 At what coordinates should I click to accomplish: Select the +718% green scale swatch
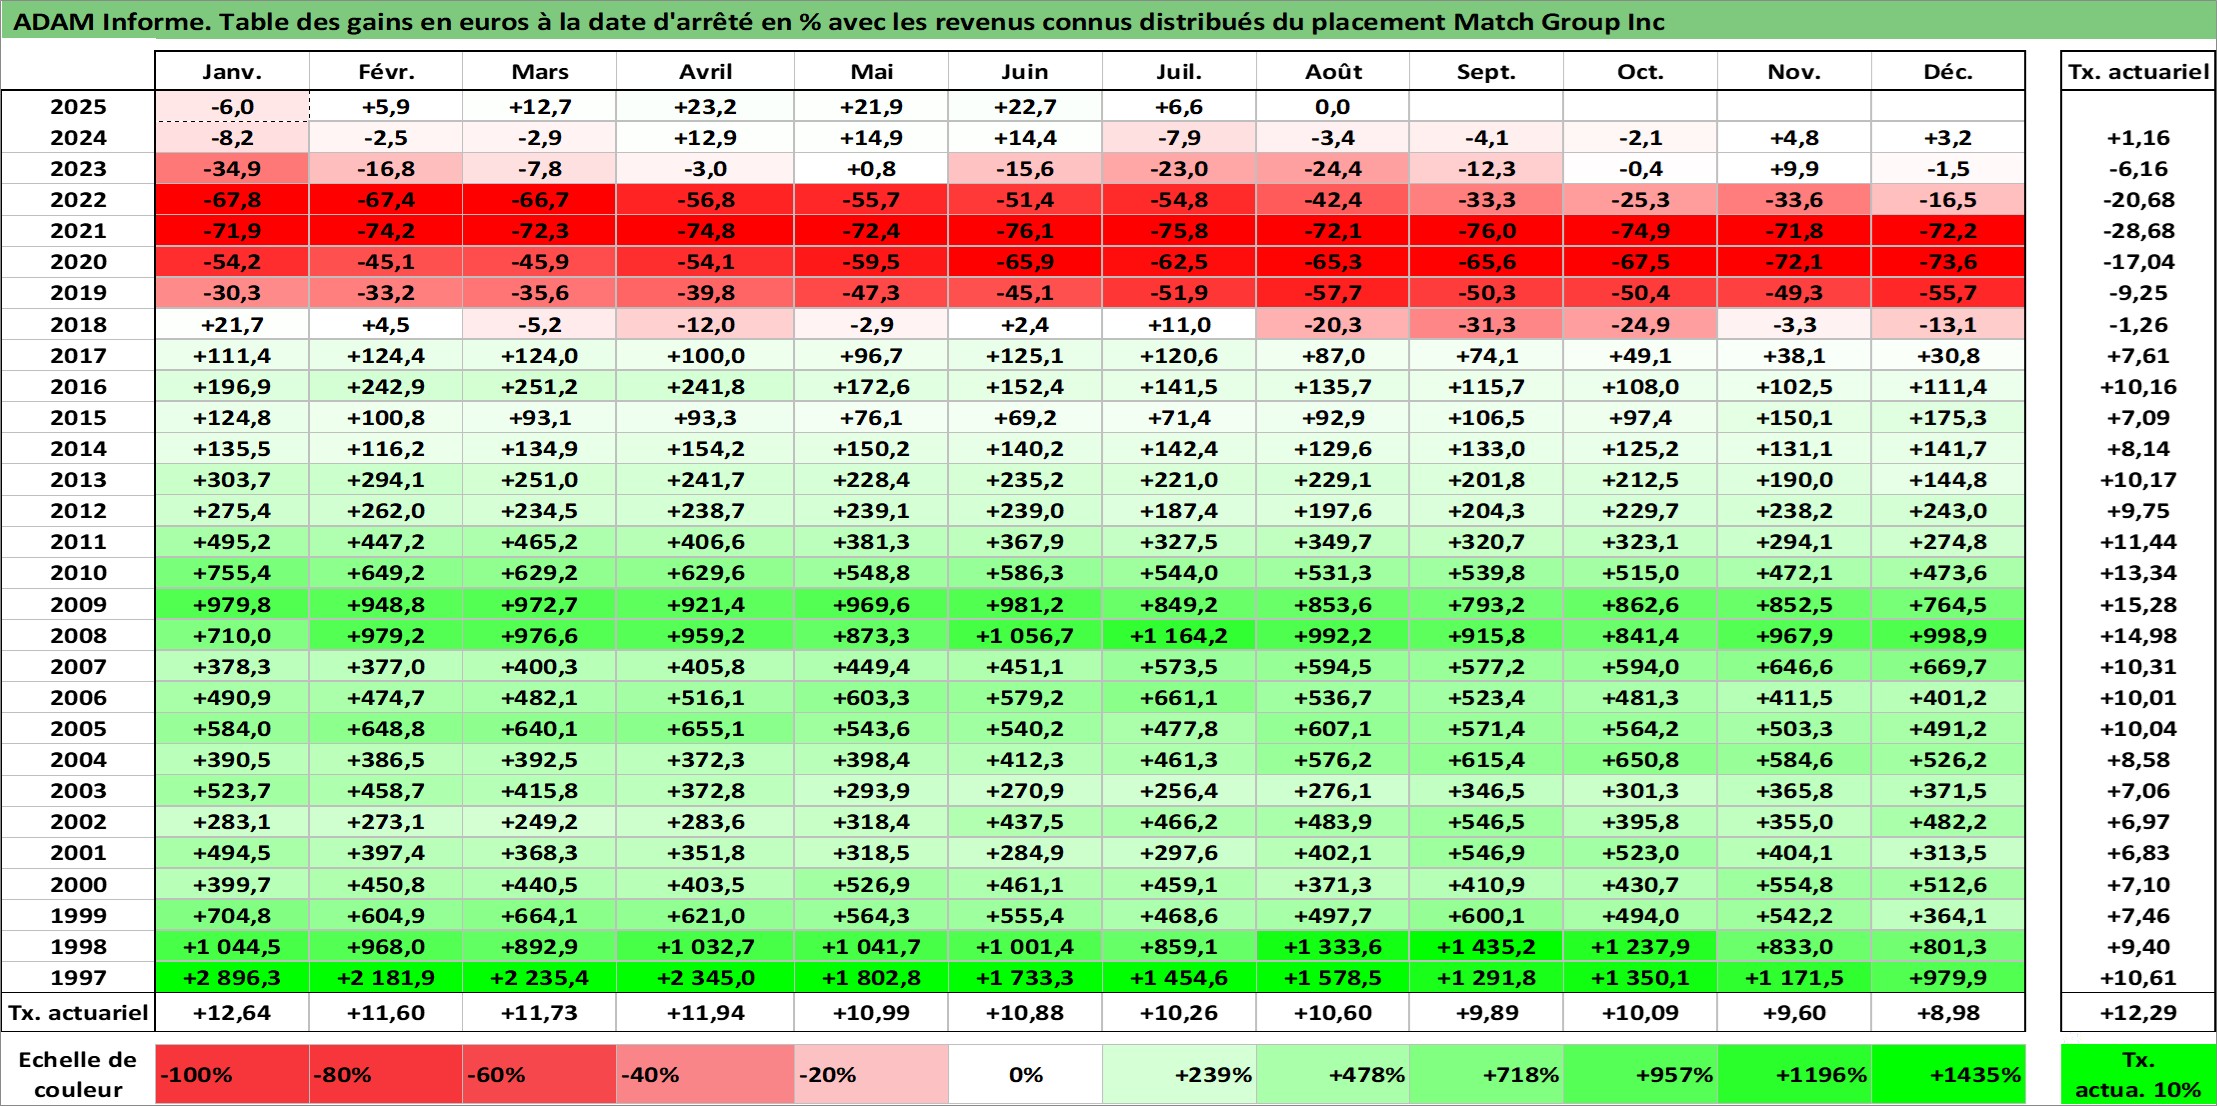(1486, 1075)
